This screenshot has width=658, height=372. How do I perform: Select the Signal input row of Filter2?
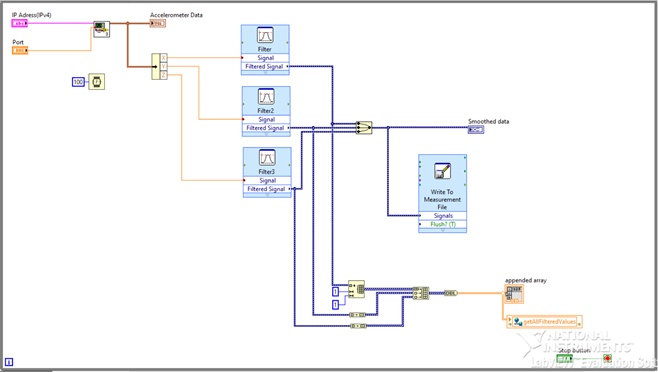266,119
